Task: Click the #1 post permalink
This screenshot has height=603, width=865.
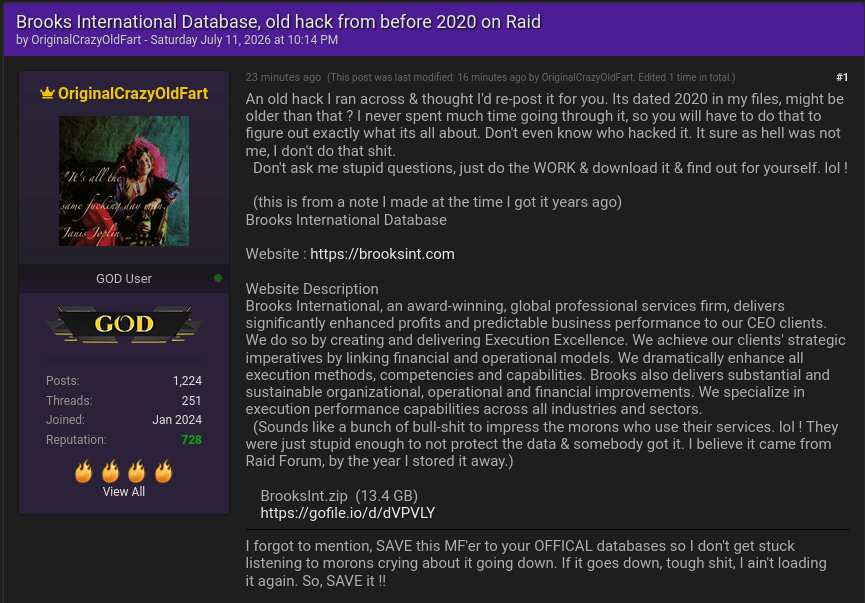Action: pos(842,77)
